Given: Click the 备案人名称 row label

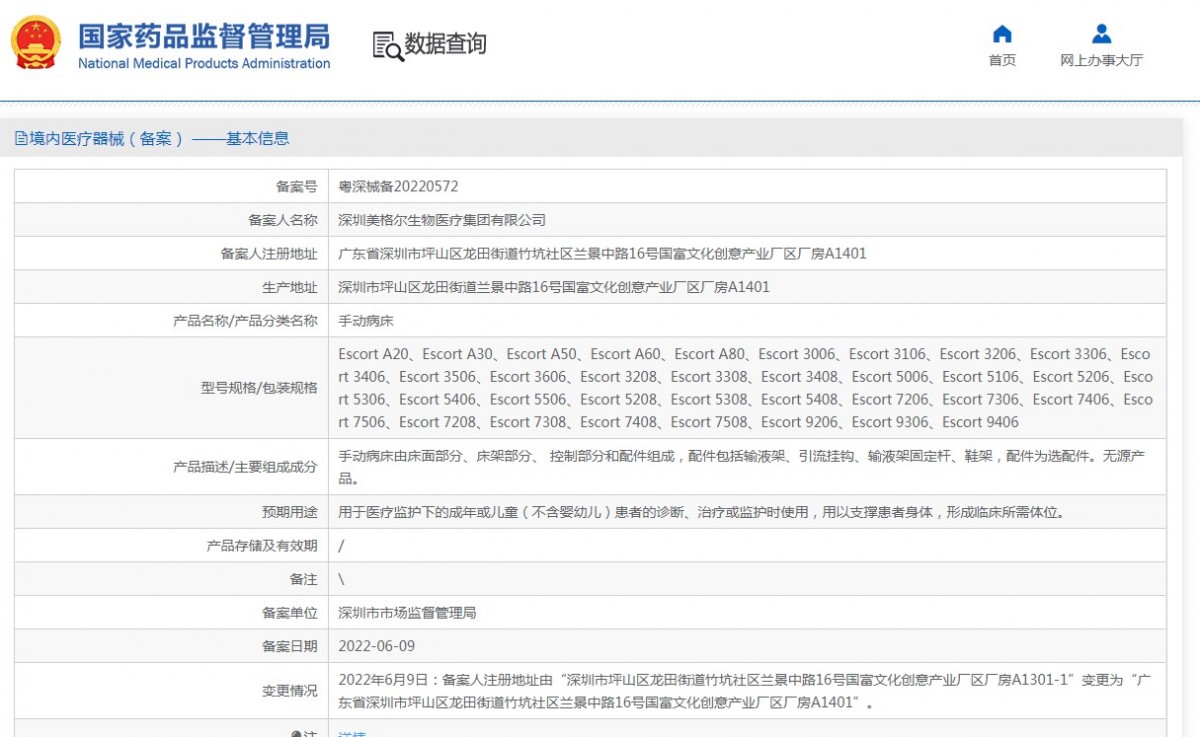Looking at the screenshot, I should pyautogui.click(x=282, y=220).
